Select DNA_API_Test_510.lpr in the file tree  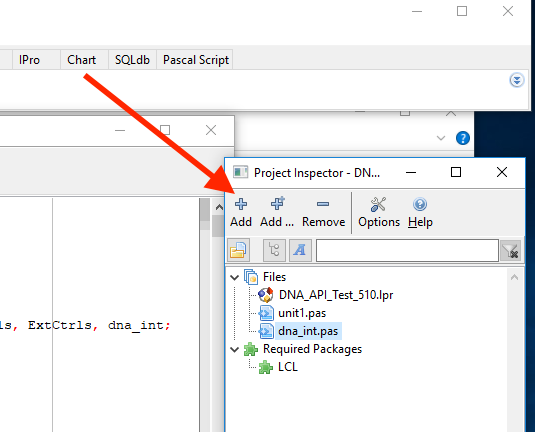point(336,295)
